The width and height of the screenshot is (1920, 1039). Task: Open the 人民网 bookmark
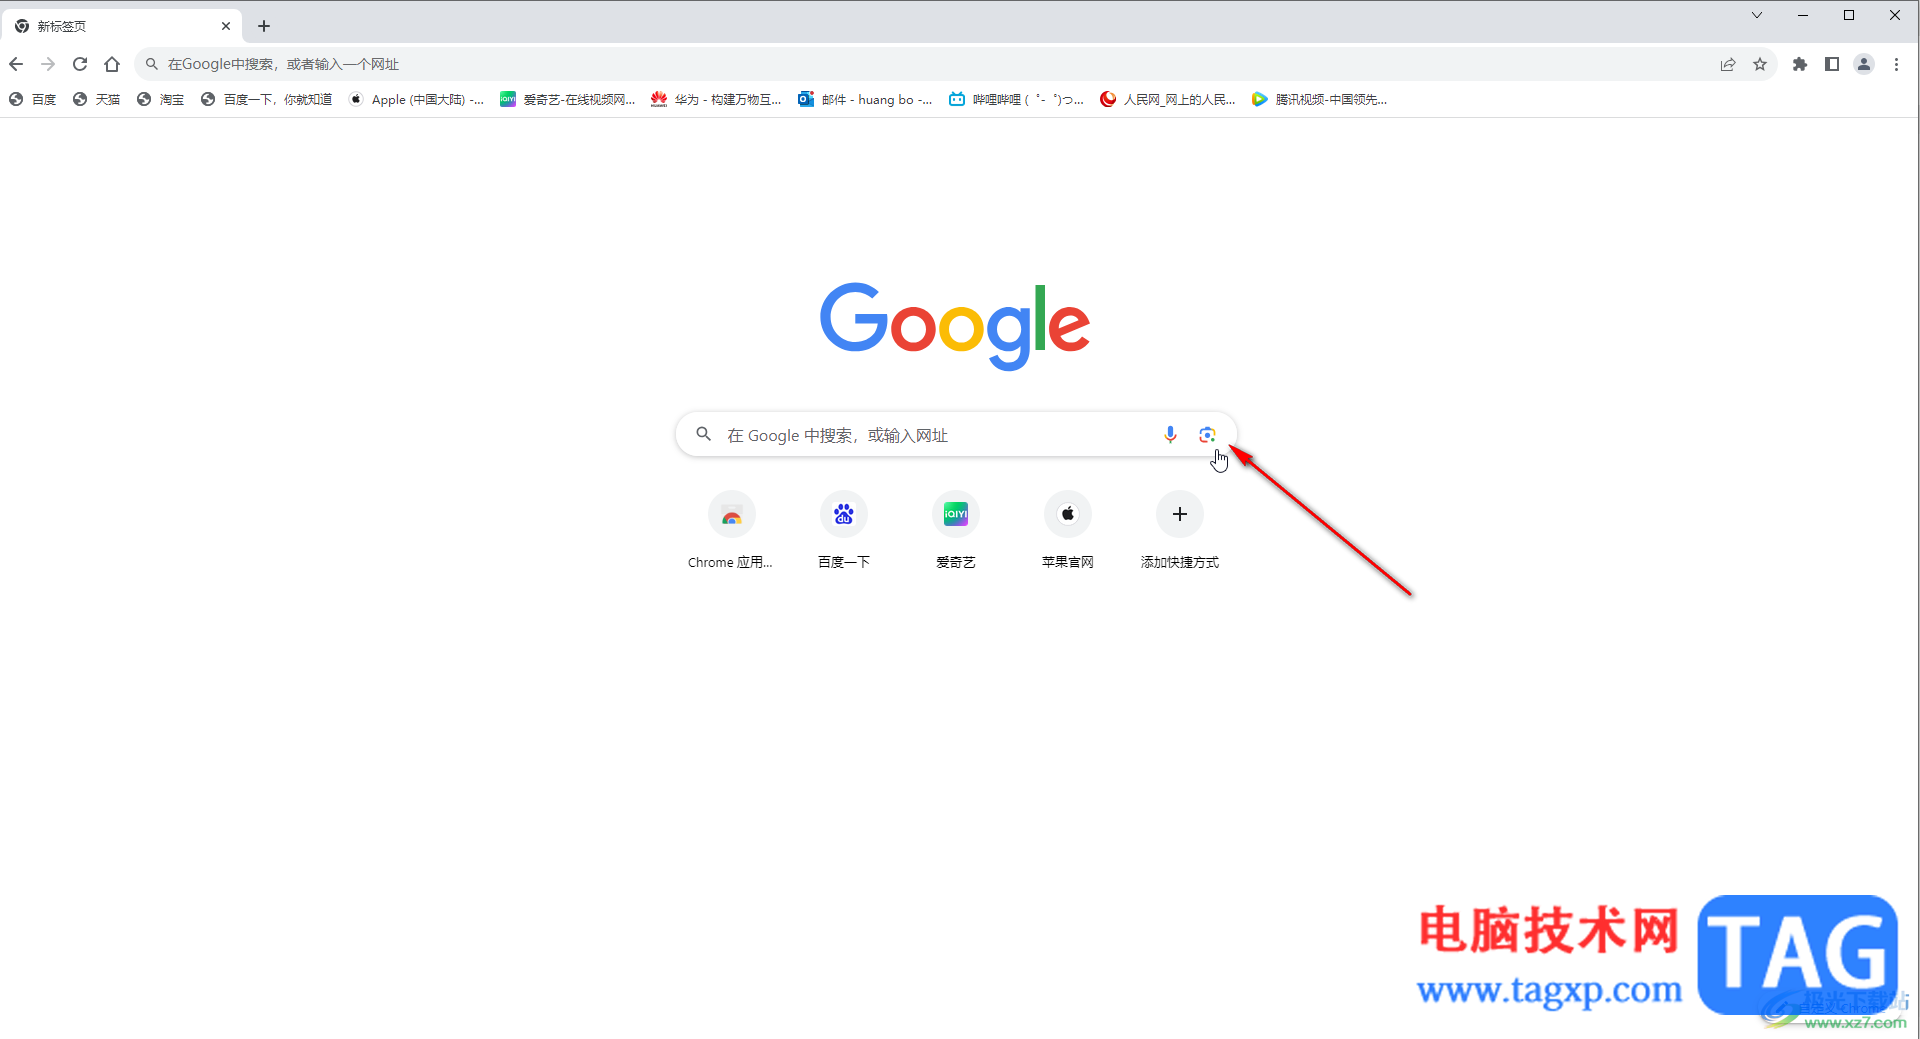1168,99
